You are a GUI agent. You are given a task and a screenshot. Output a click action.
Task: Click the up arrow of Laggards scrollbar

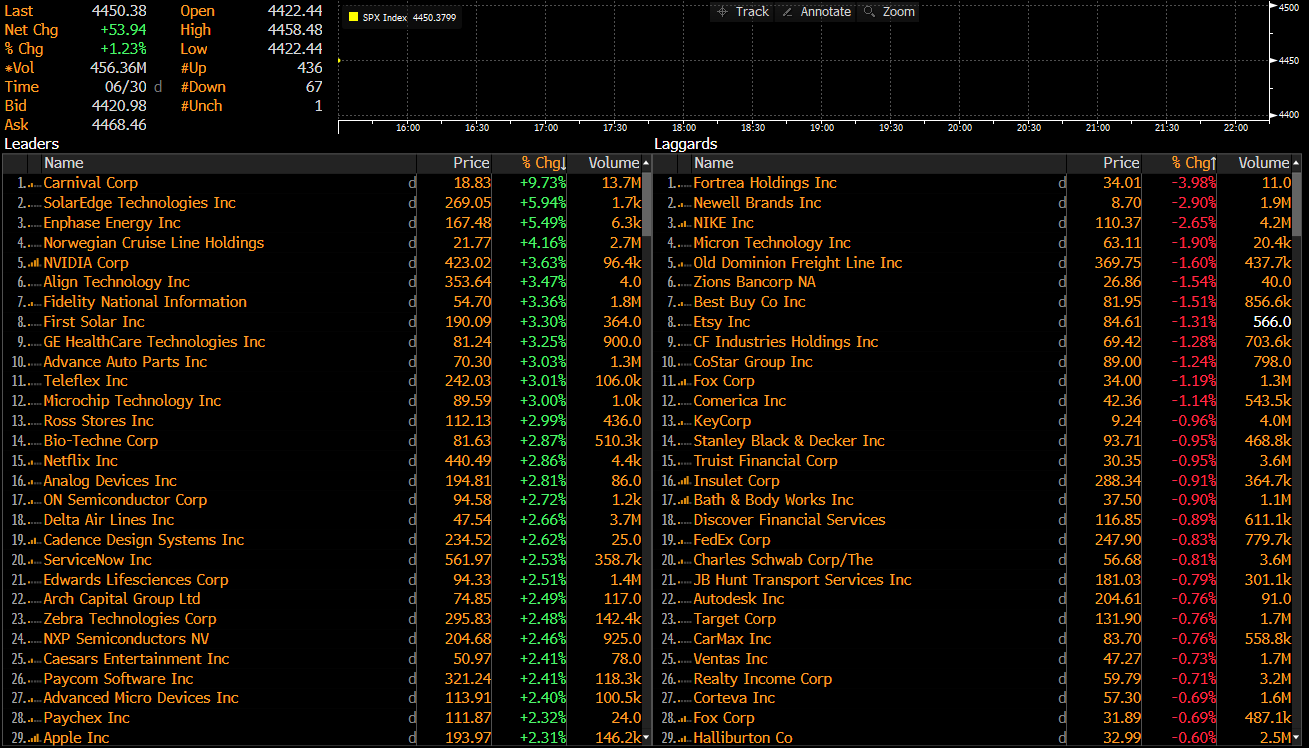click(1297, 163)
